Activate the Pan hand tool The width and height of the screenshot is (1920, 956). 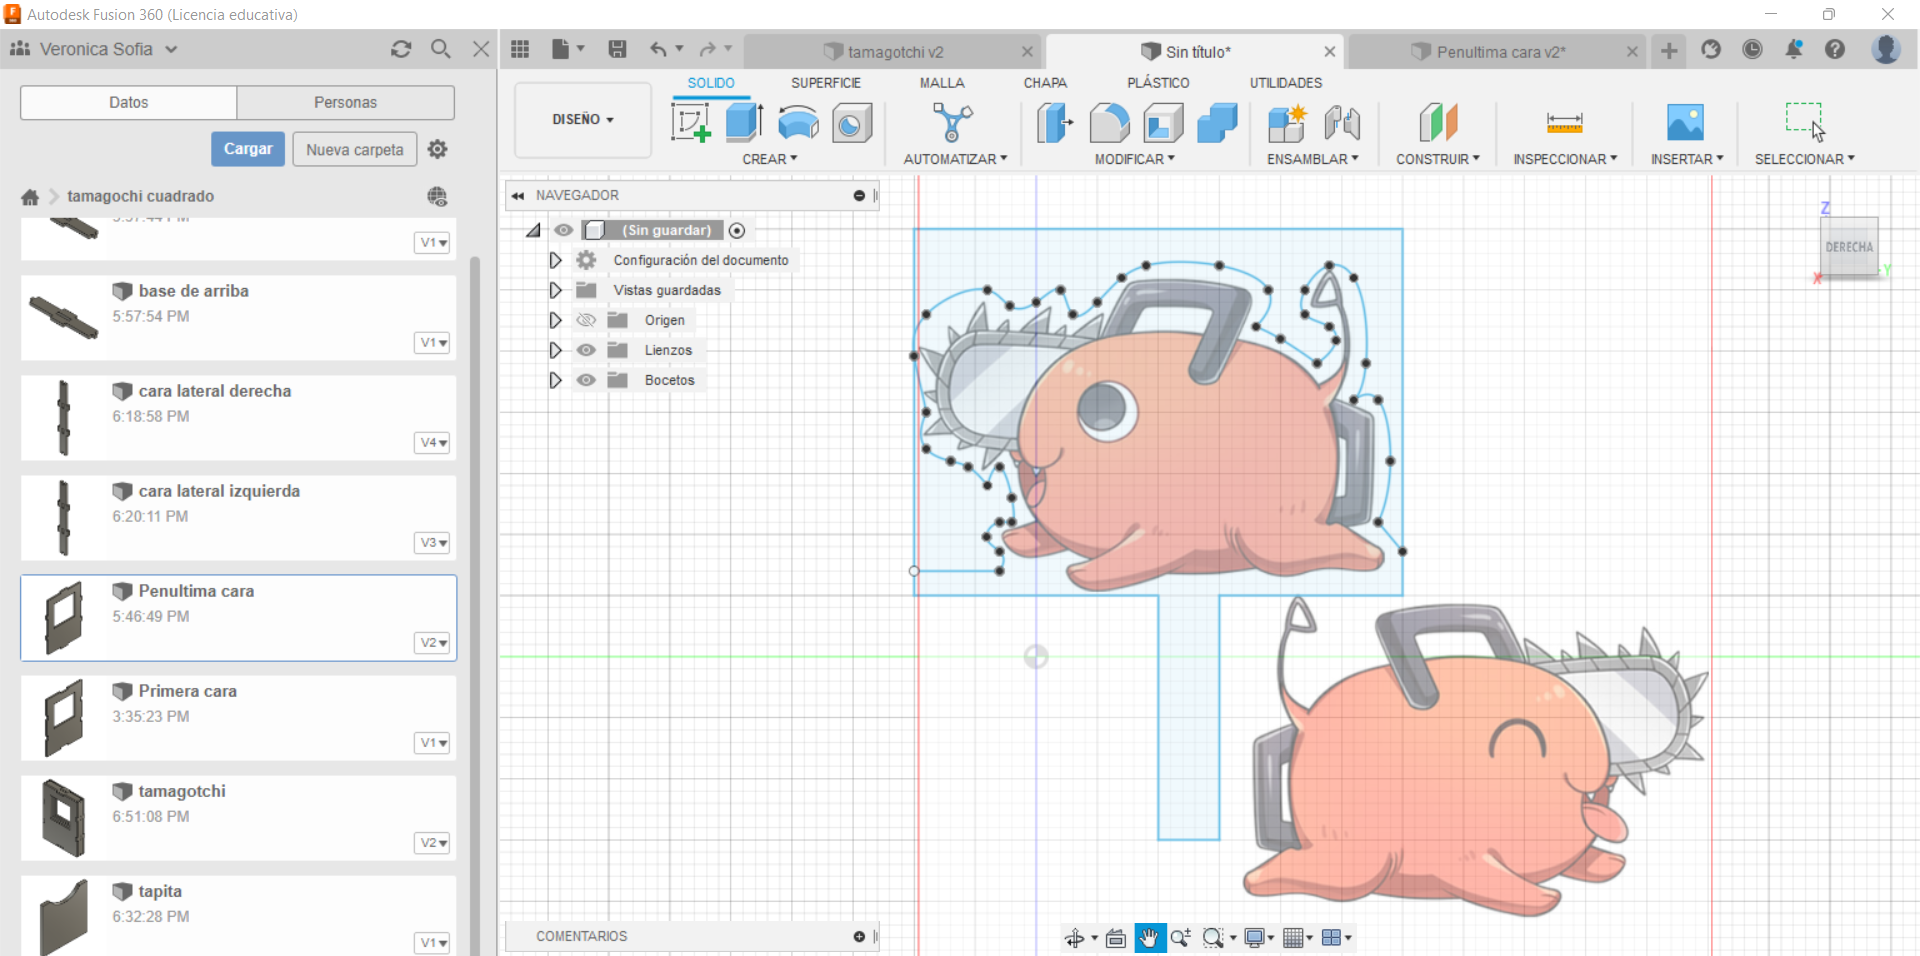point(1150,937)
